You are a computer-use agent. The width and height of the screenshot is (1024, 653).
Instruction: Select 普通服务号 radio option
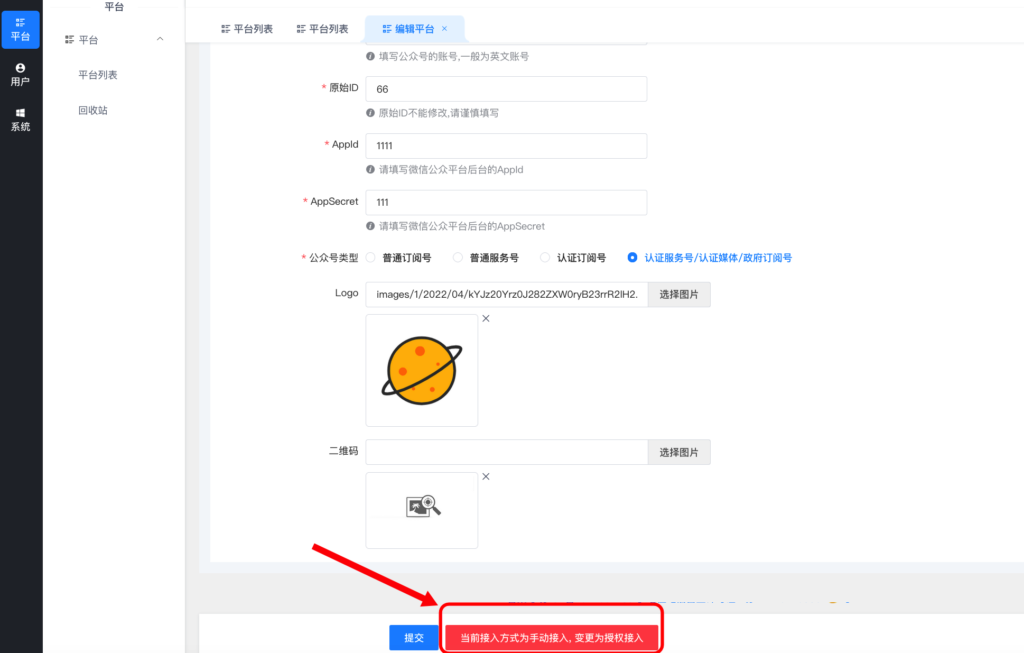pos(459,258)
